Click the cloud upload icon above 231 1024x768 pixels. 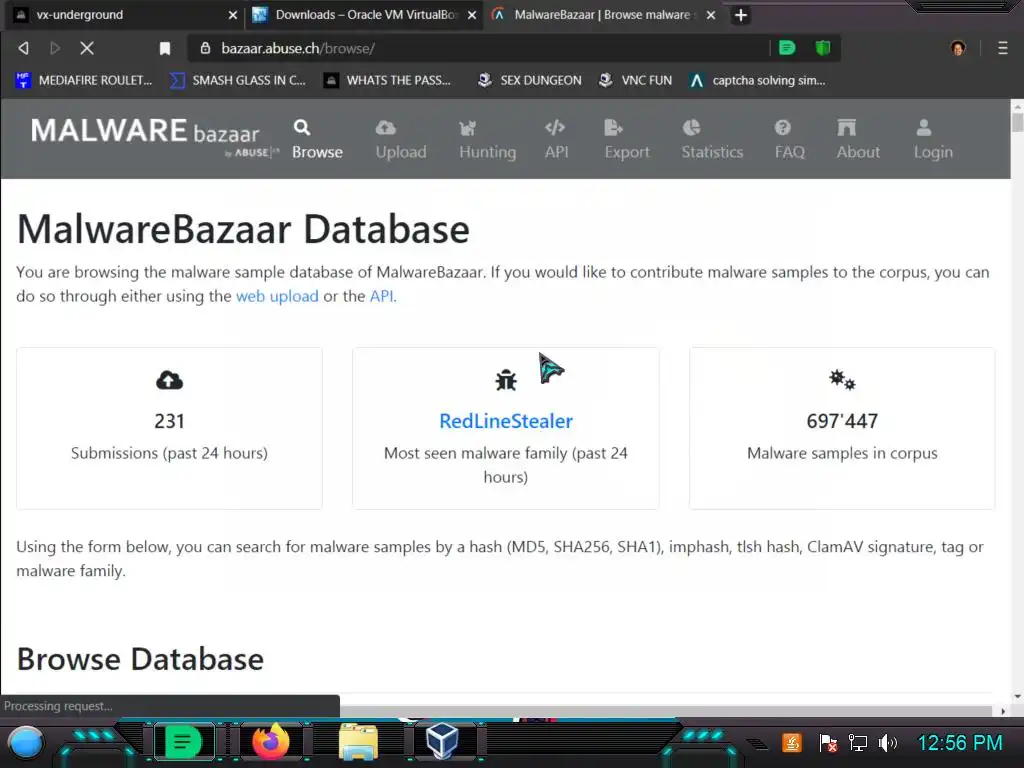[169, 380]
